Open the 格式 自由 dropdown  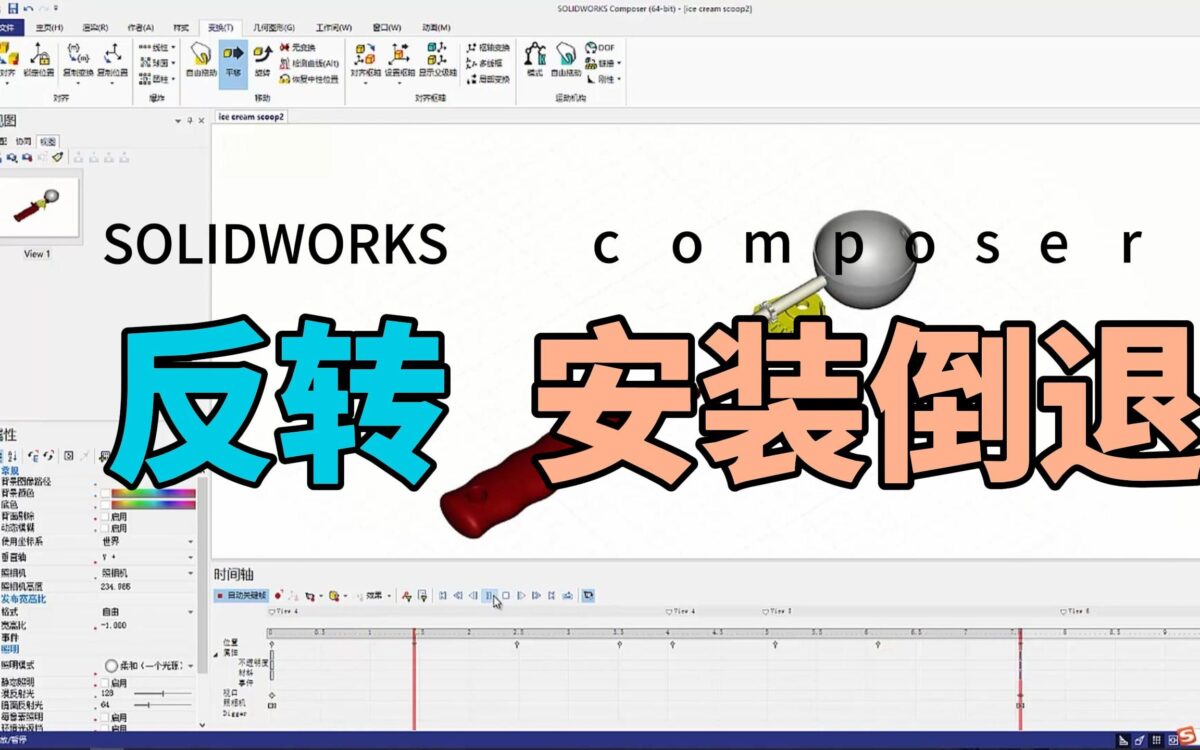click(x=191, y=611)
